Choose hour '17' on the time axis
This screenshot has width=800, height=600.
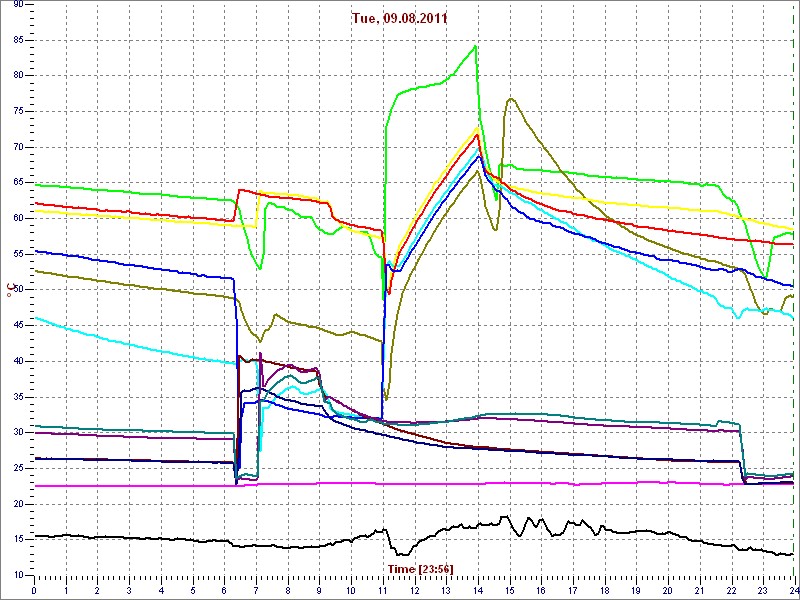[x=572, y=590]
